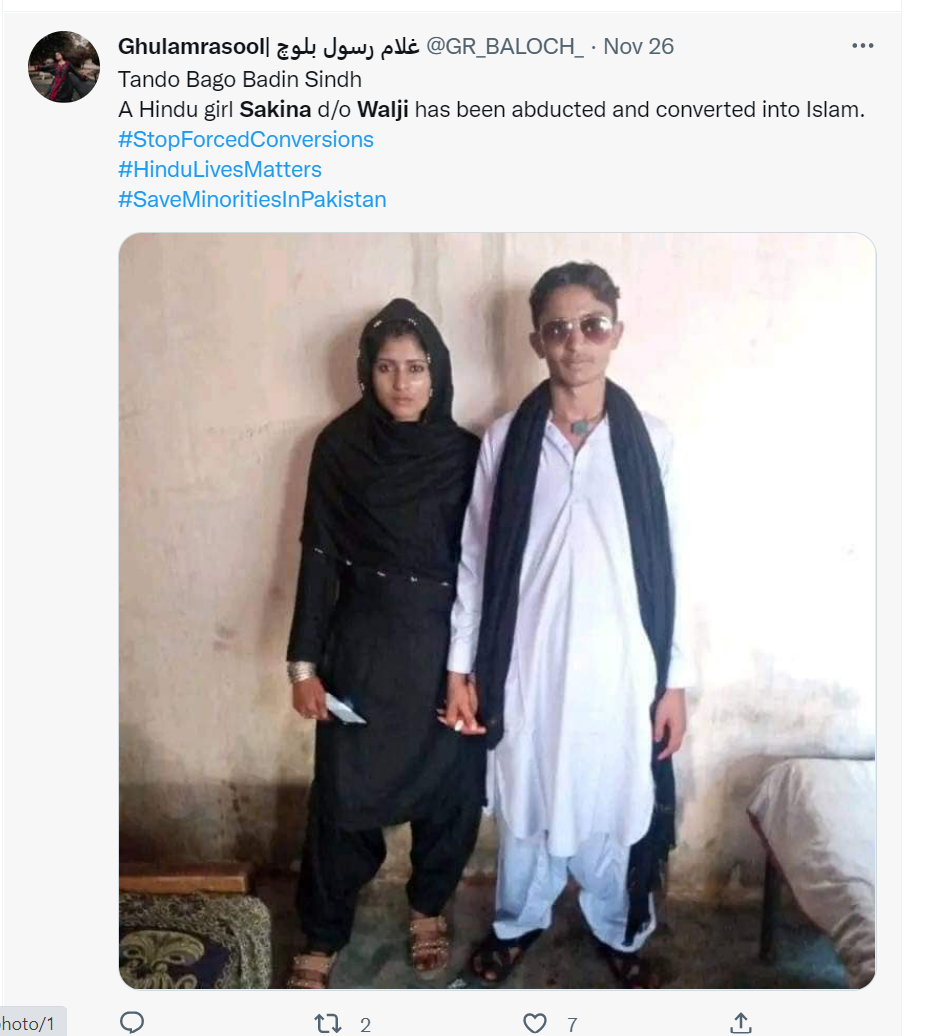View the Ghulamrasool profile avatar picture
The width and height of the screenshot is (930, 1036).
coord(64,67)
